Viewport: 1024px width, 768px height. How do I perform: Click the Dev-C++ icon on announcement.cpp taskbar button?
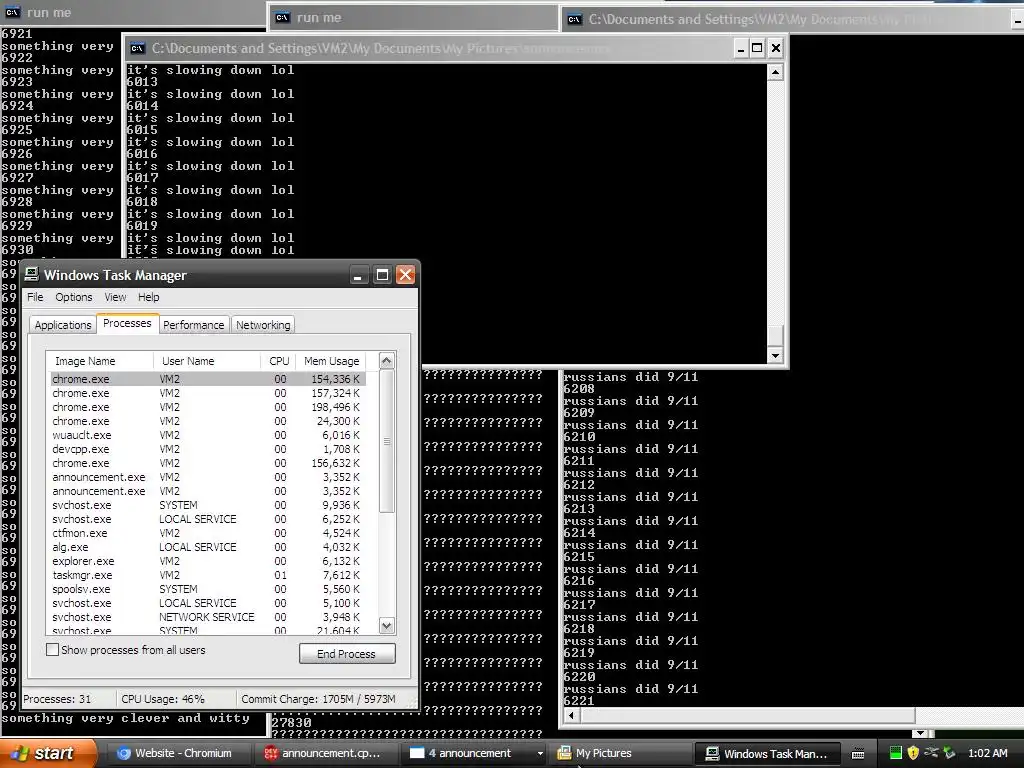[270, 753]
